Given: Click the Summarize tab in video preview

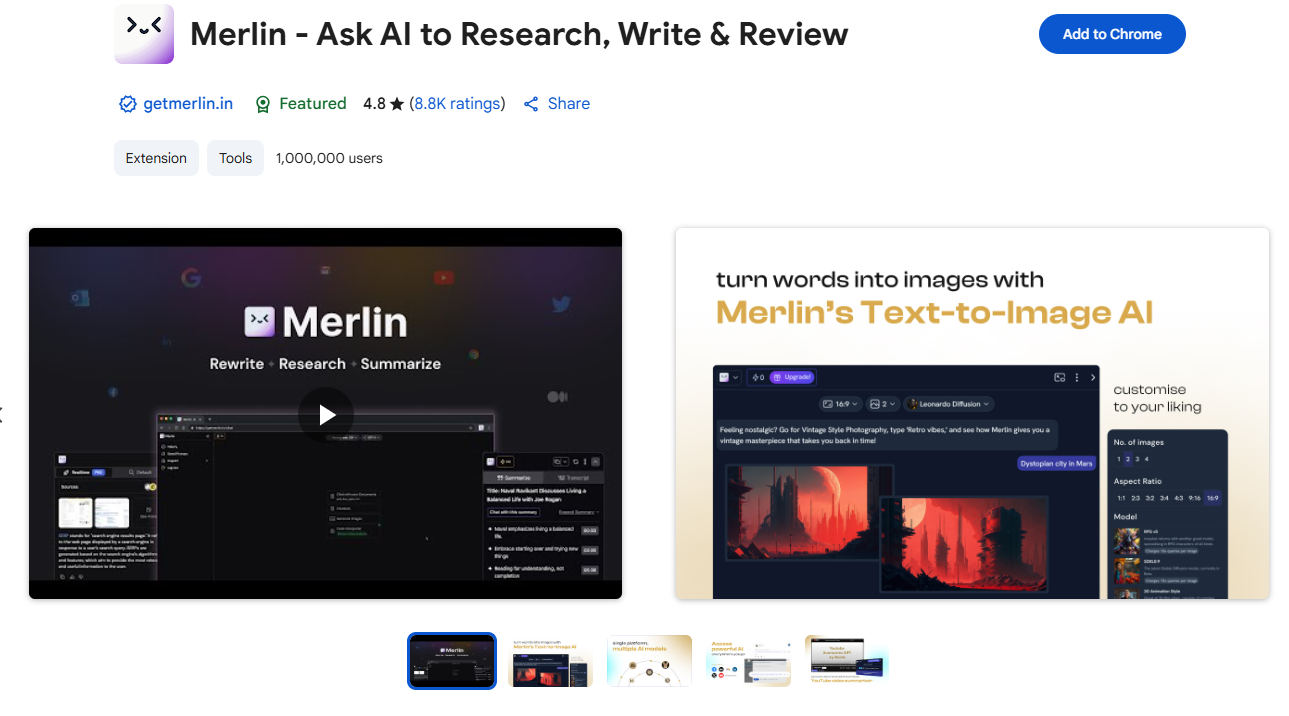Looking at the screenshot, I should (x=514, y=478).
